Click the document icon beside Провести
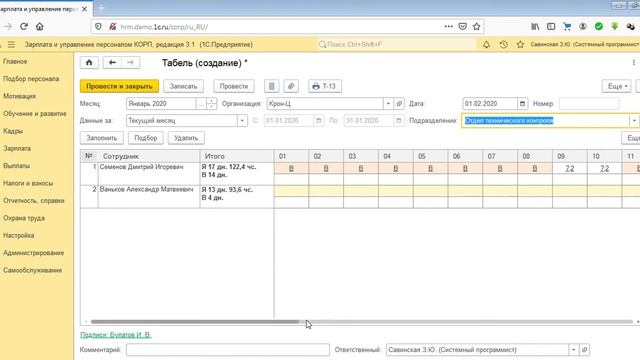Screen dimensions: 640x360 (x=271, y=86)
